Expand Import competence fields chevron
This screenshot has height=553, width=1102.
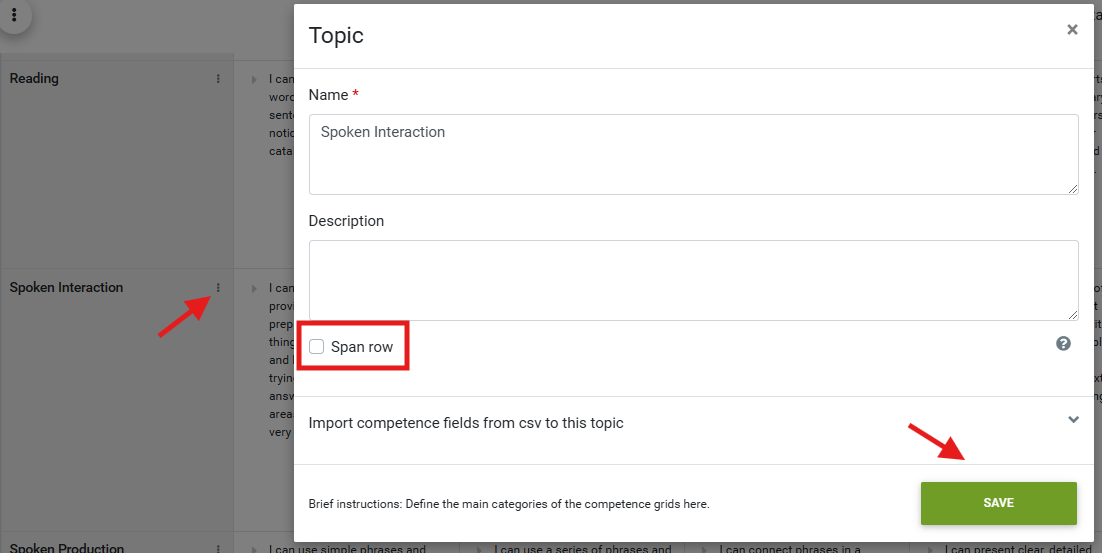tap(1073, 419)
